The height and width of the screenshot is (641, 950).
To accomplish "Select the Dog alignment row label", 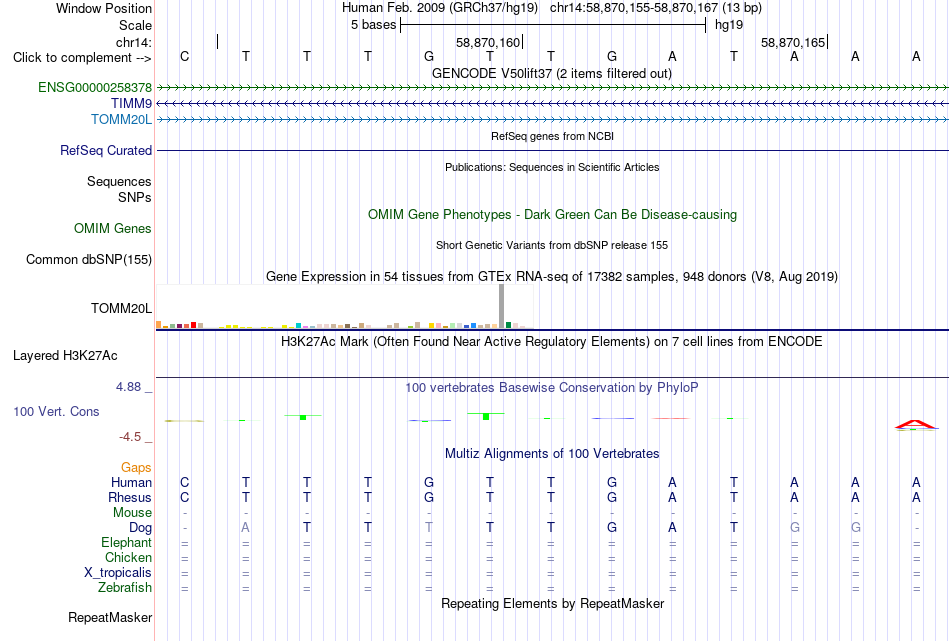I will tap(141, 528).
